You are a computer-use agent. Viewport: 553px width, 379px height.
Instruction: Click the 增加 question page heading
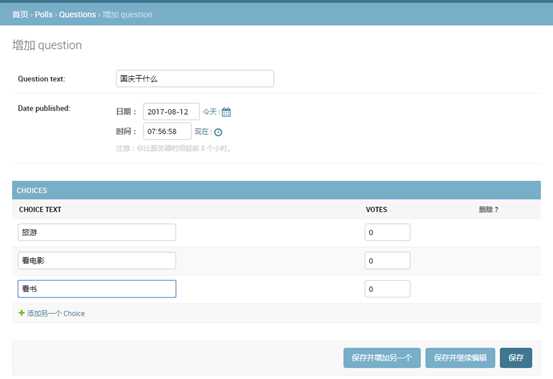click(x=47, y=45)
